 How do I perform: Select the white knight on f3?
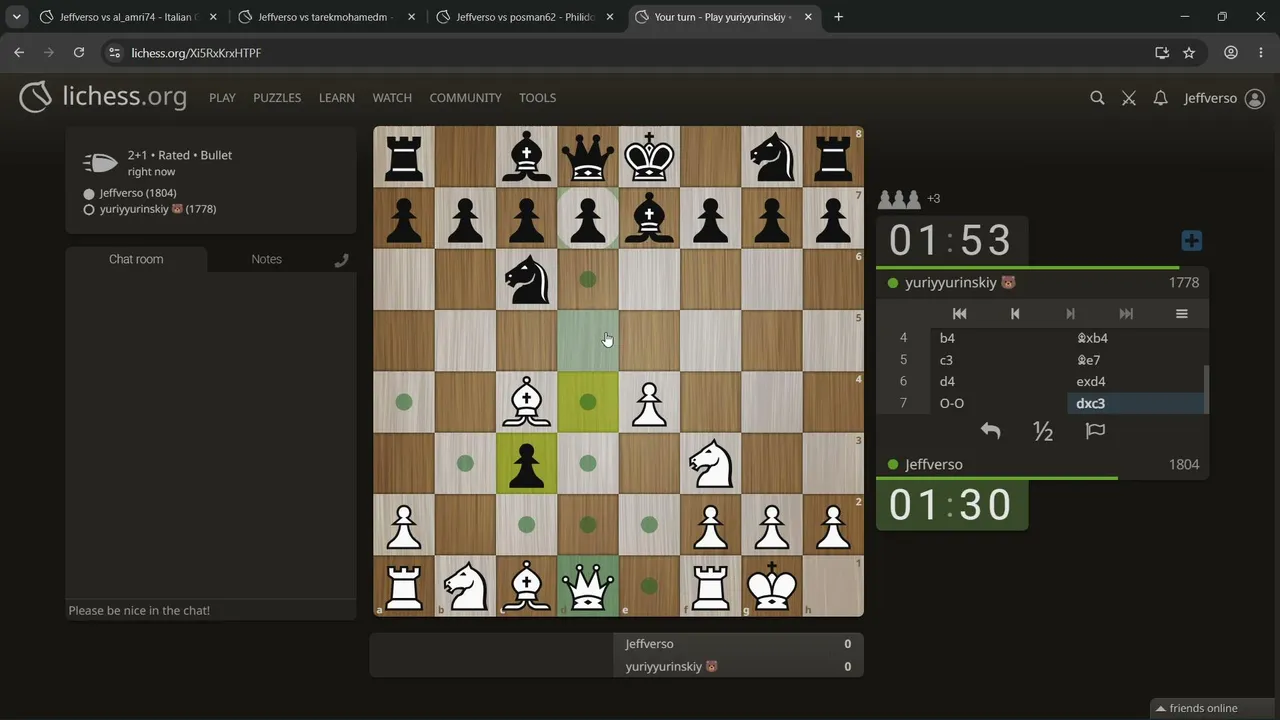coord(711,464)
